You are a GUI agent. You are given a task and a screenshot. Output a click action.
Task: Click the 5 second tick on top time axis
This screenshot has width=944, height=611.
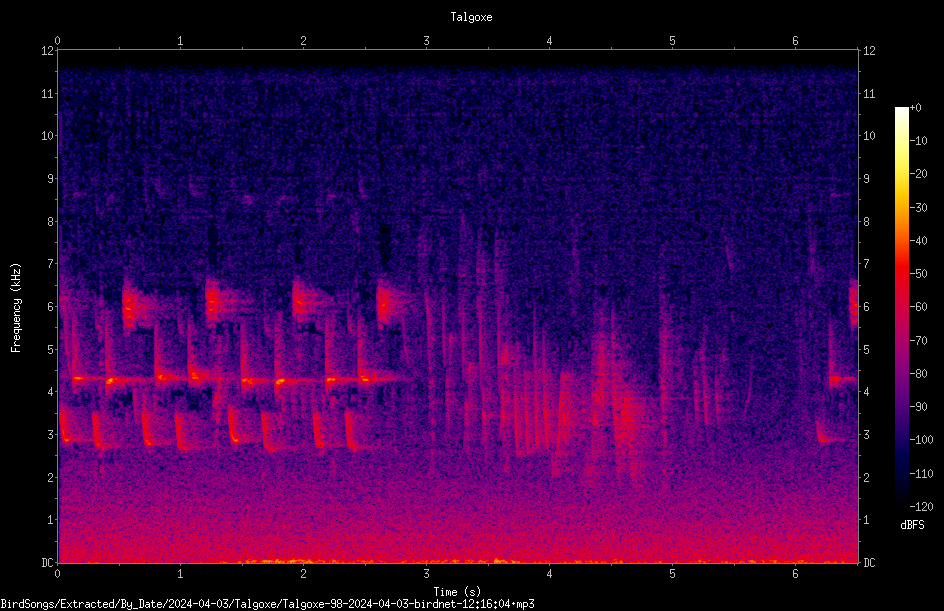coord(672,41)
